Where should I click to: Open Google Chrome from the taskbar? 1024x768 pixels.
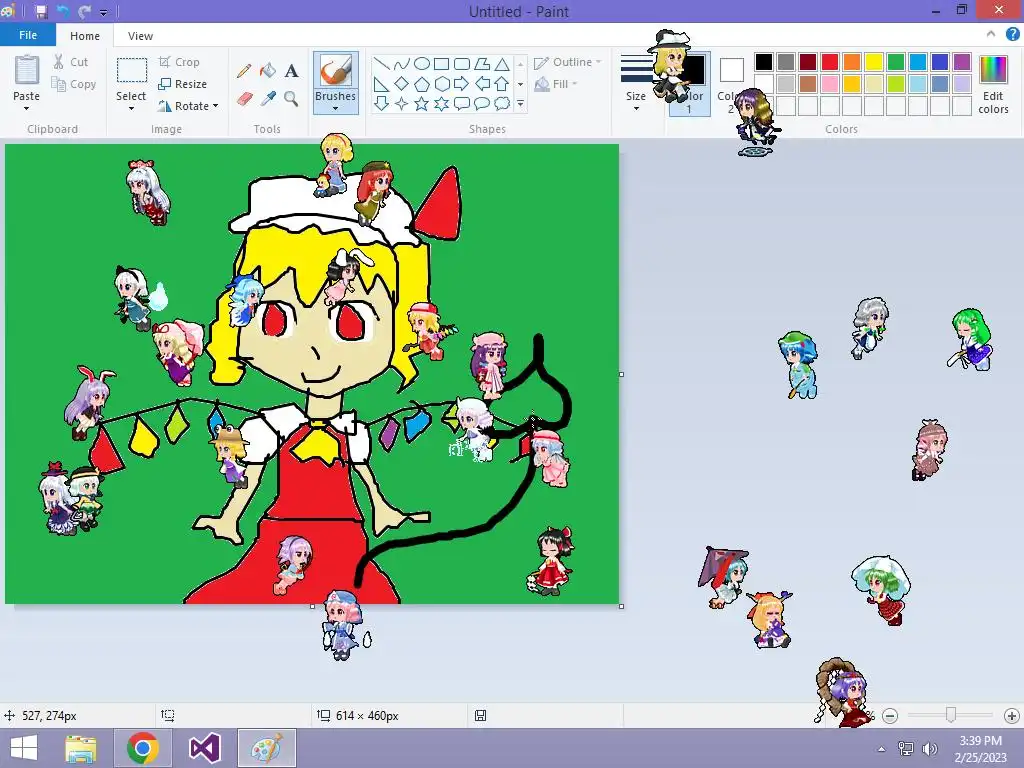click(142, 748)
